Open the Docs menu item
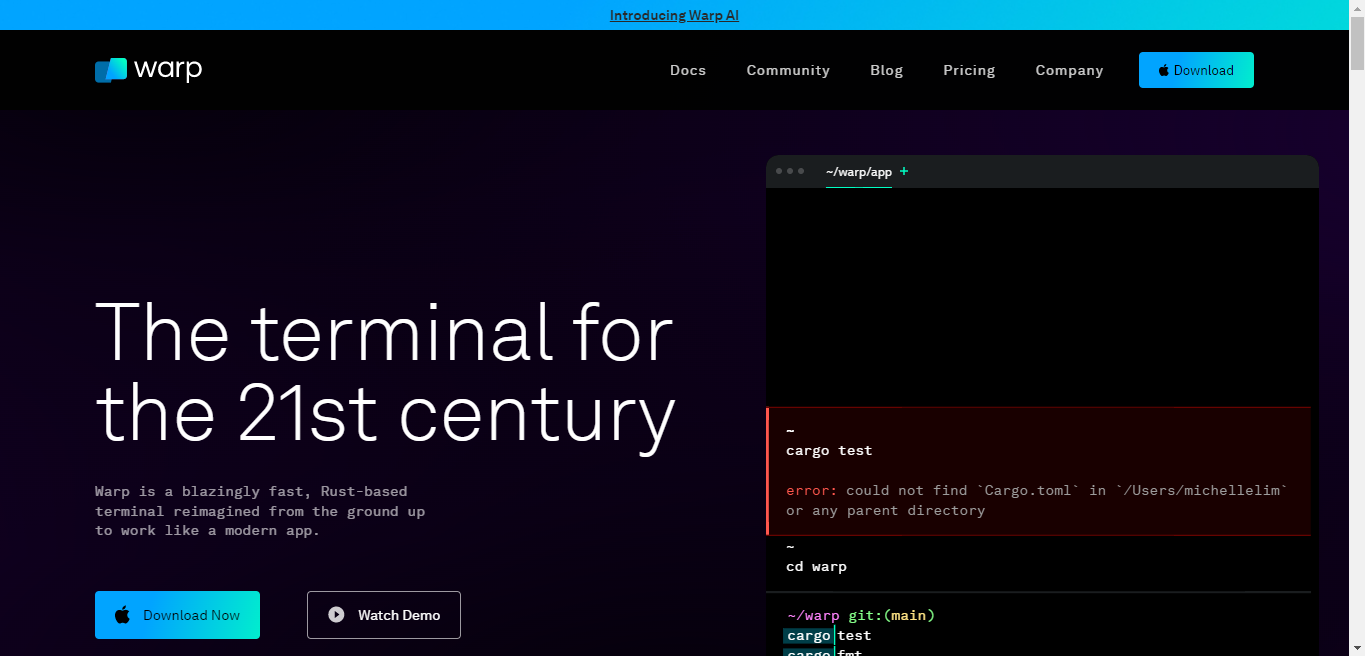The width and height of the screenshot is (1365, 656). coord(688,70)
